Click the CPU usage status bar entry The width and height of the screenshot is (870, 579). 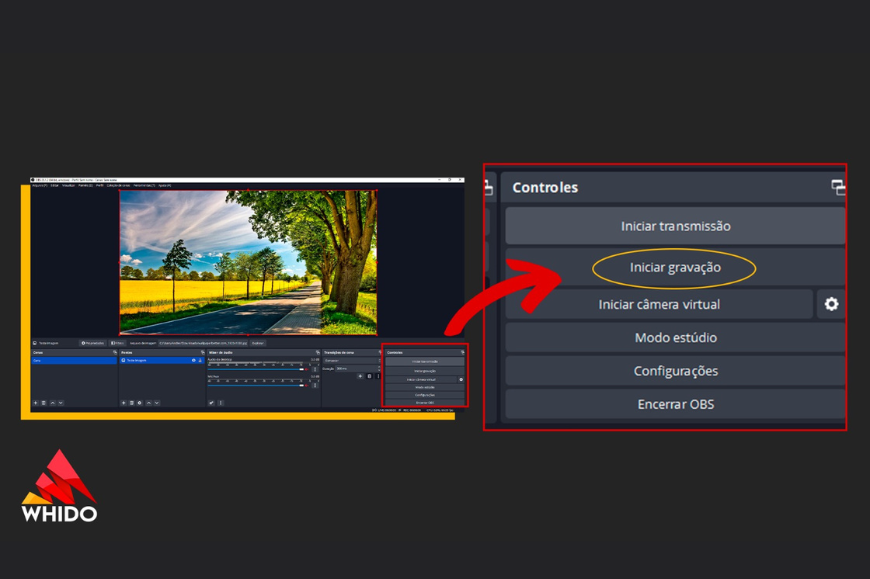tap(440, 410)
